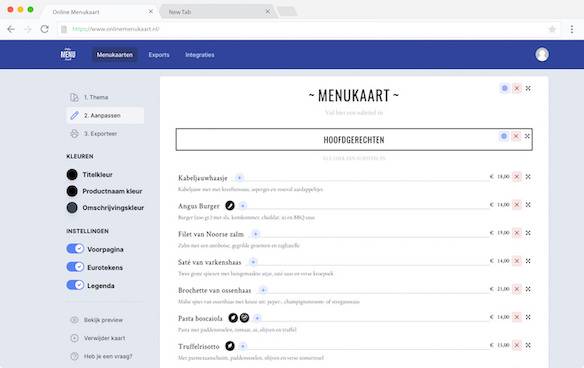Toggle the Voorpagina switch
584x368 pixels.
coord(75,249)
